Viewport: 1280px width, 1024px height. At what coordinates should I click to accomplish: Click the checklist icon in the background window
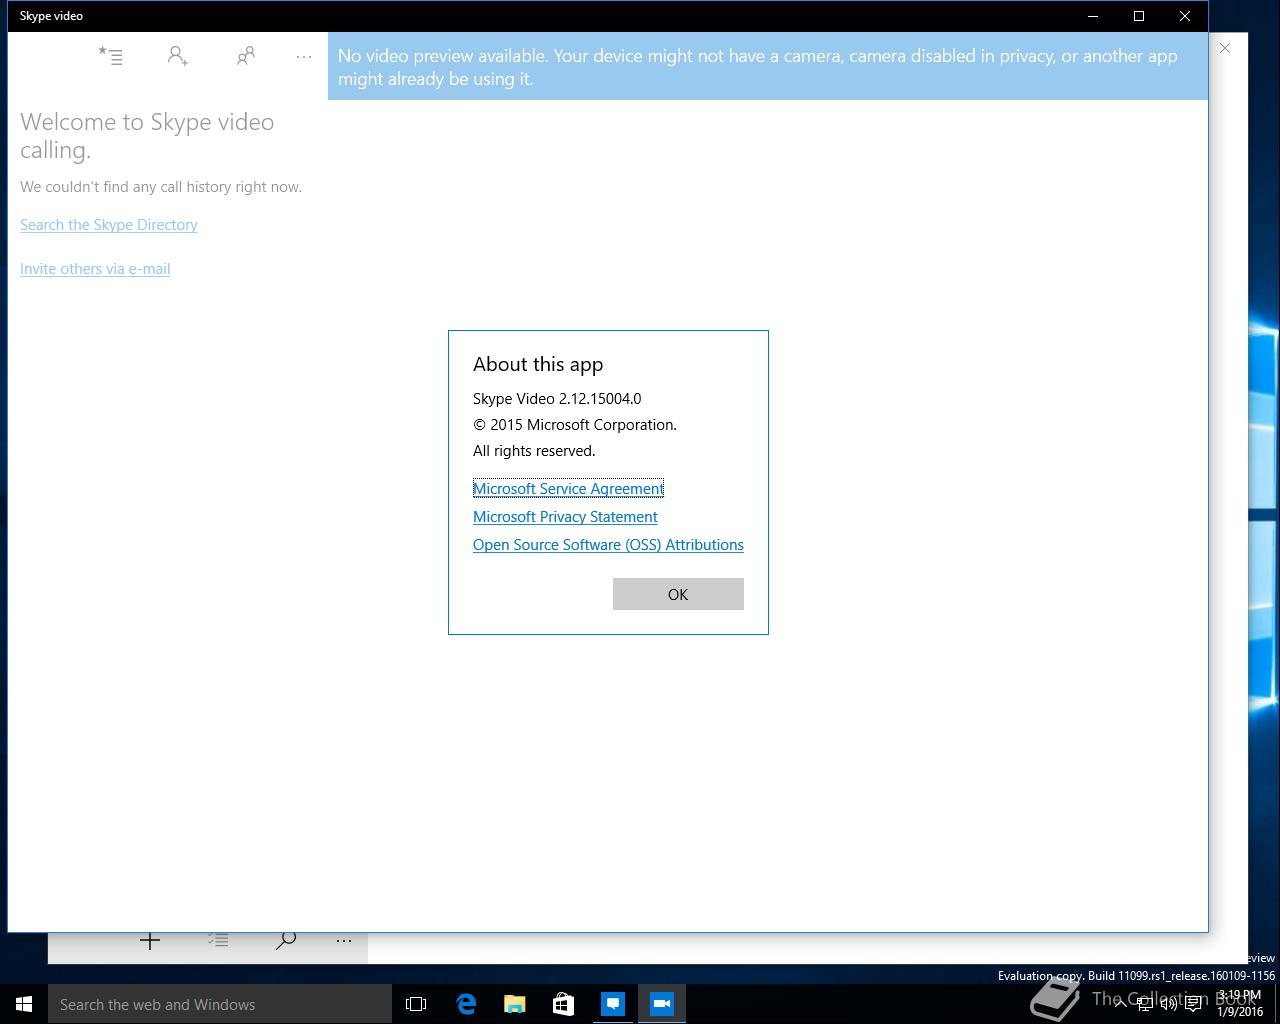[218, 940]
